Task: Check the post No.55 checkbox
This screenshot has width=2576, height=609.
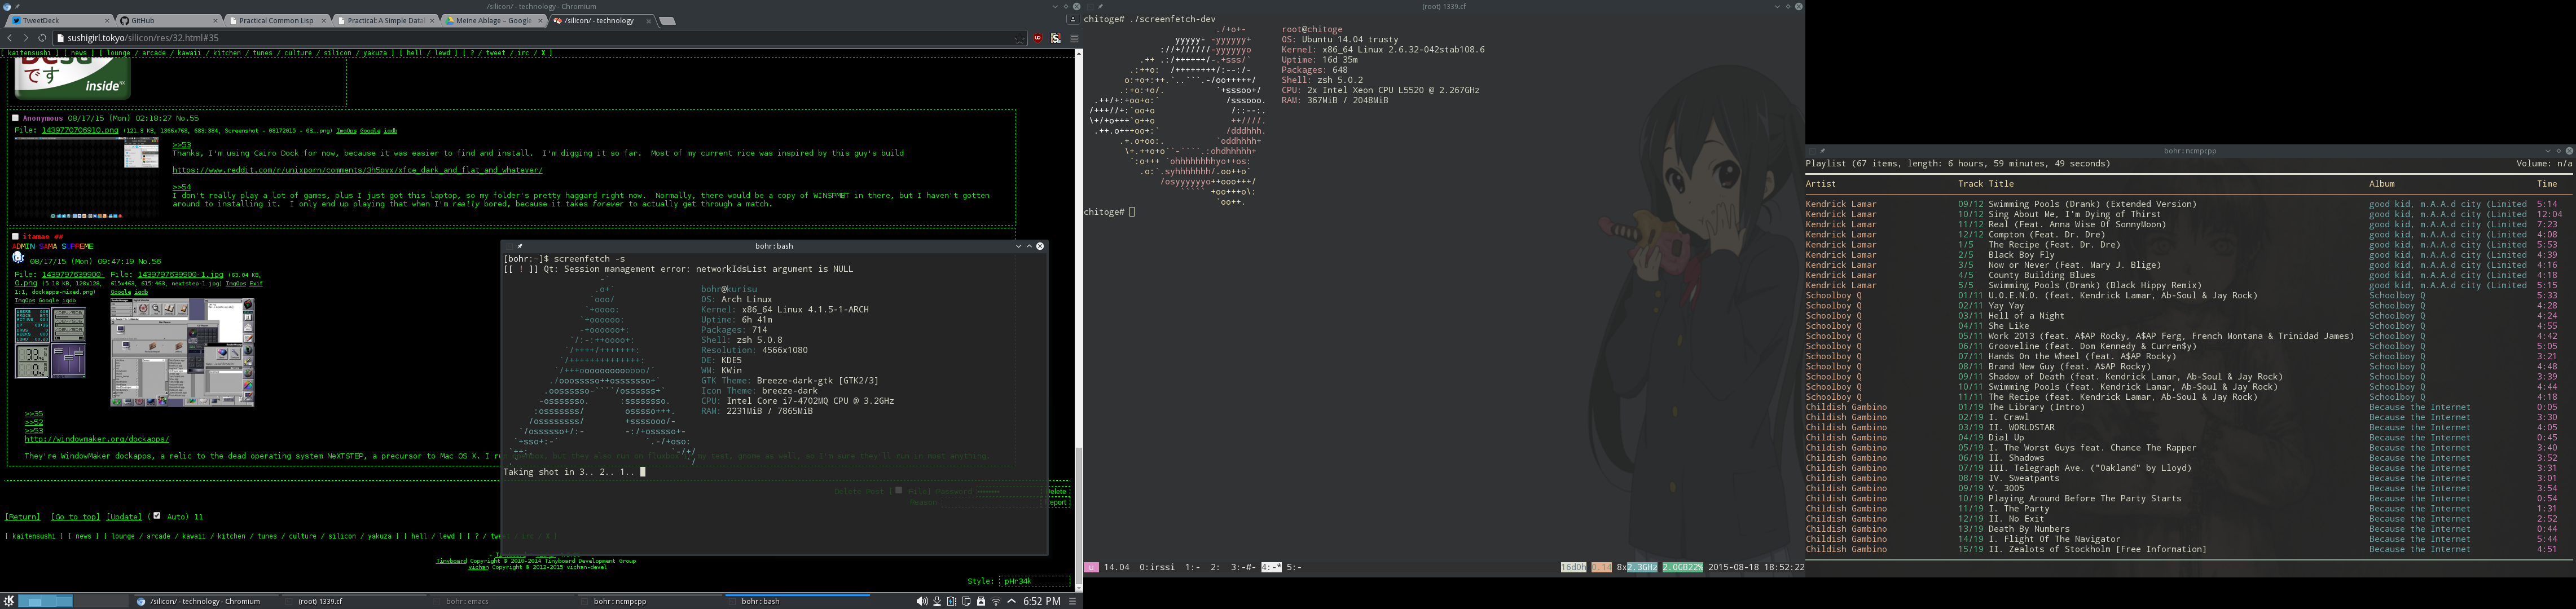Action: click(x=16, y=118)
